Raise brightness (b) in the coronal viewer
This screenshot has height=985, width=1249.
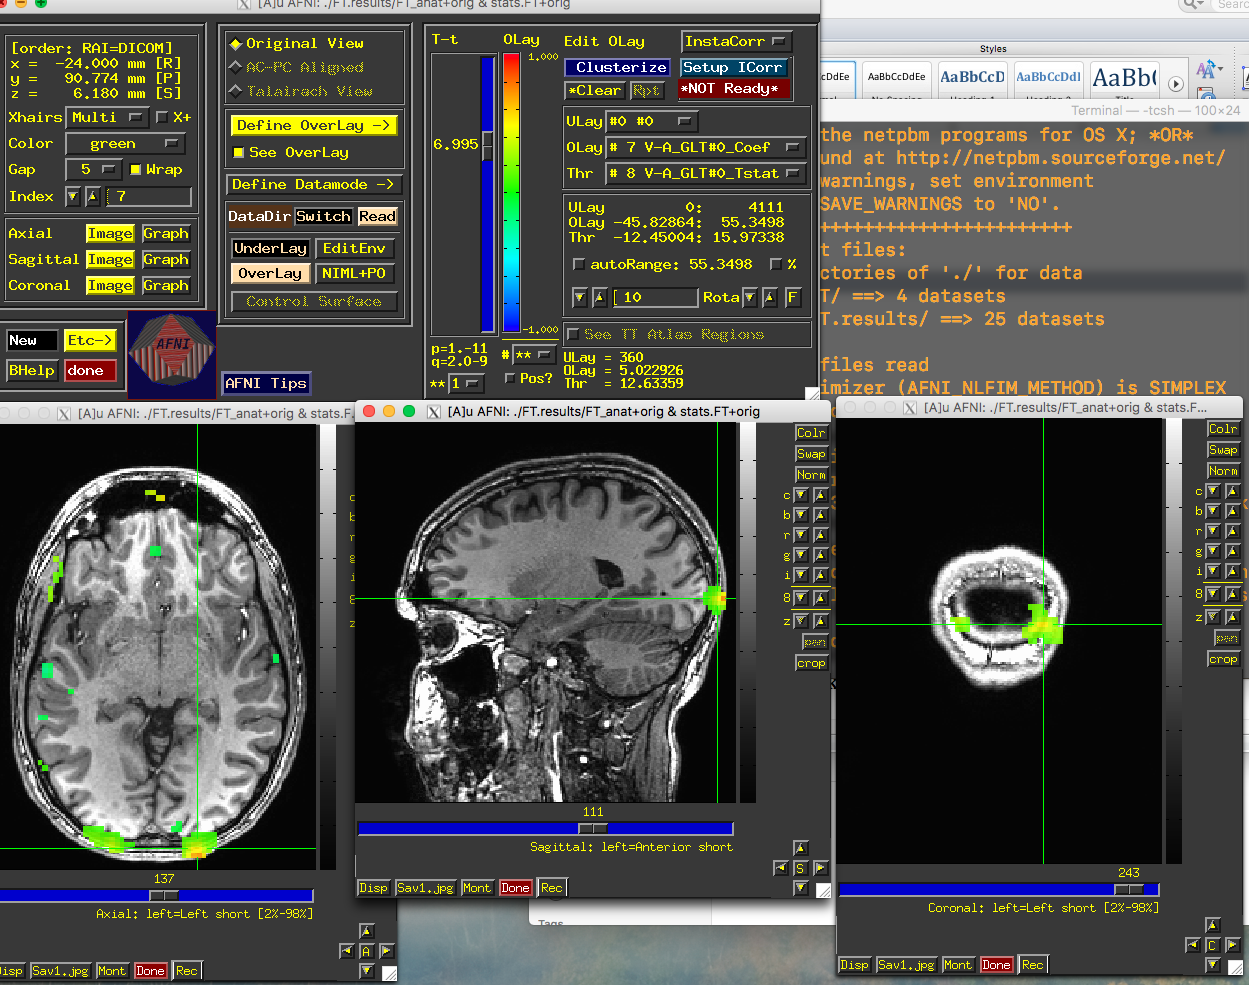(1232, 511)
